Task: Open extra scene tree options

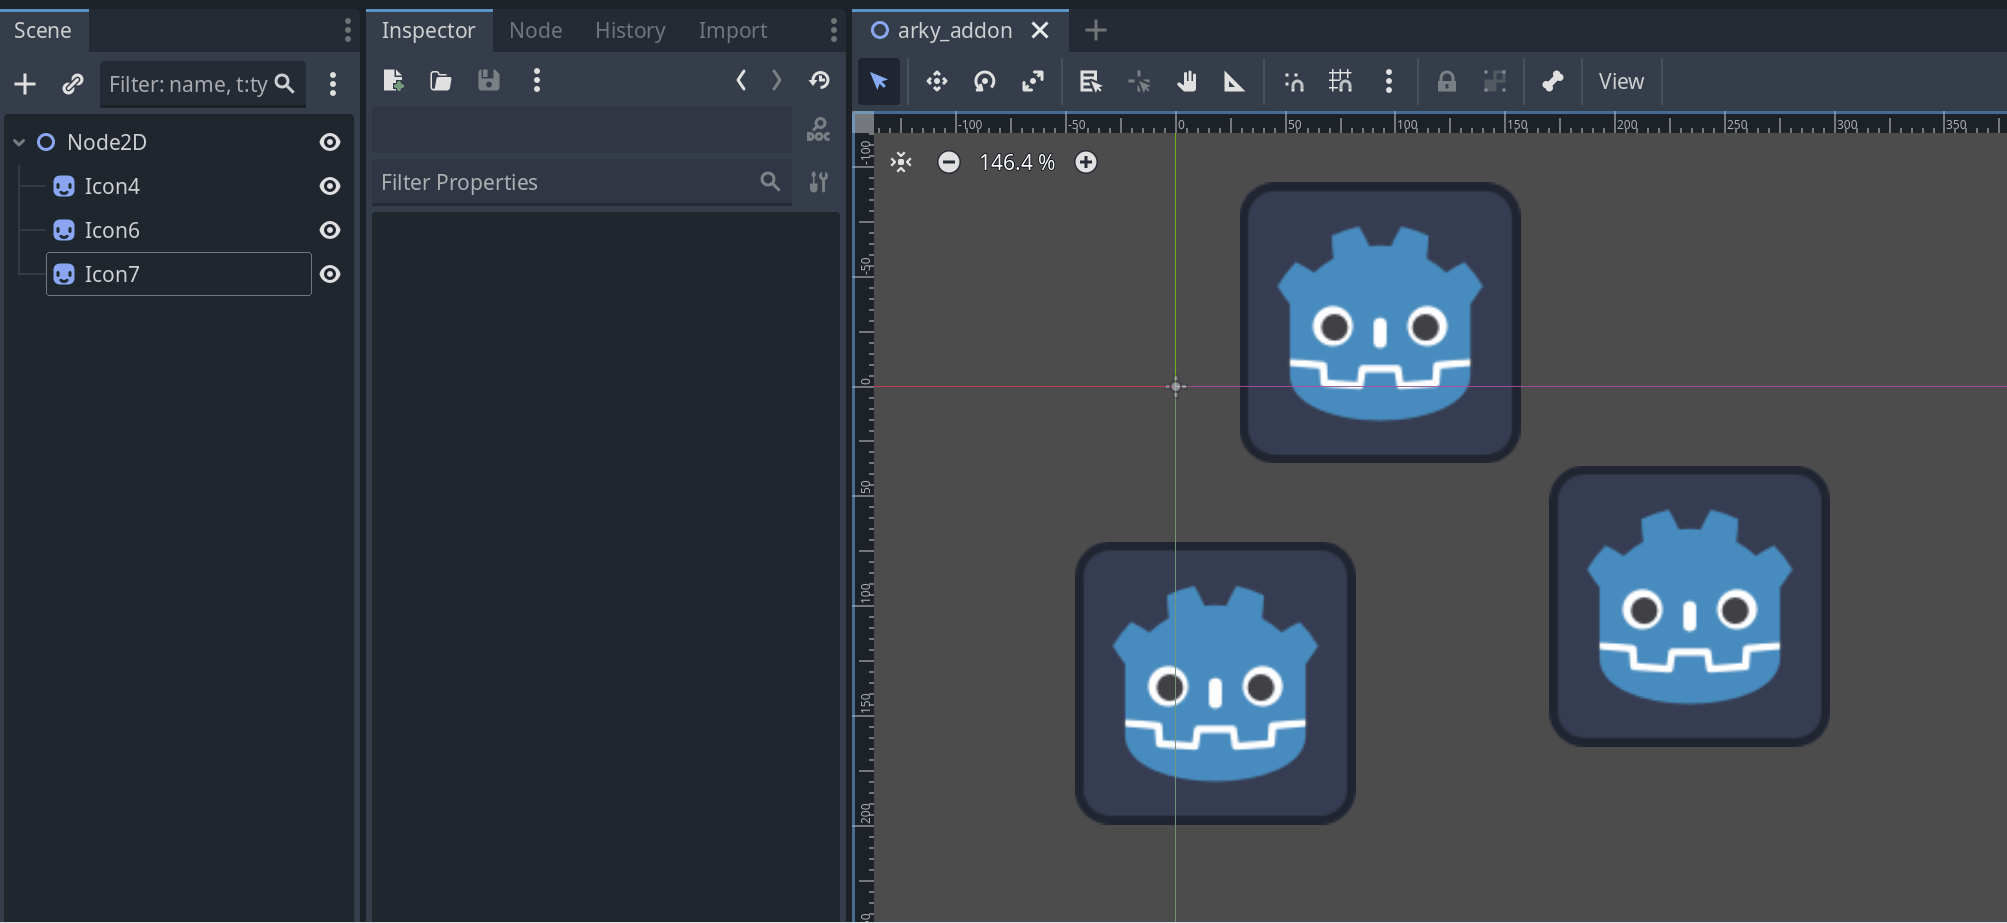Action: pyautogui.click(x=333, y=84)
